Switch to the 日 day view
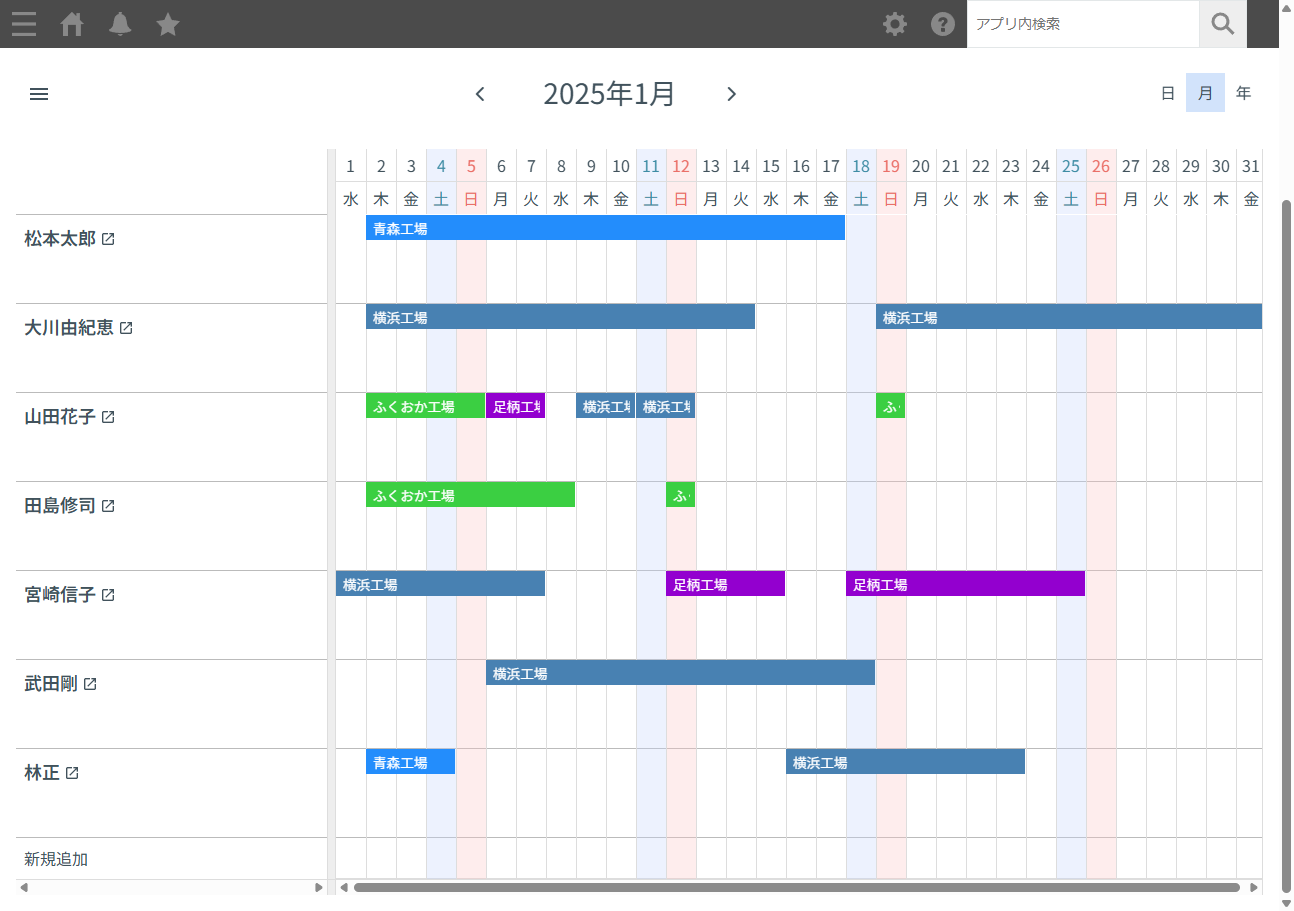The height and width of the screenshot is (911, 1294). pos(1167,93)
